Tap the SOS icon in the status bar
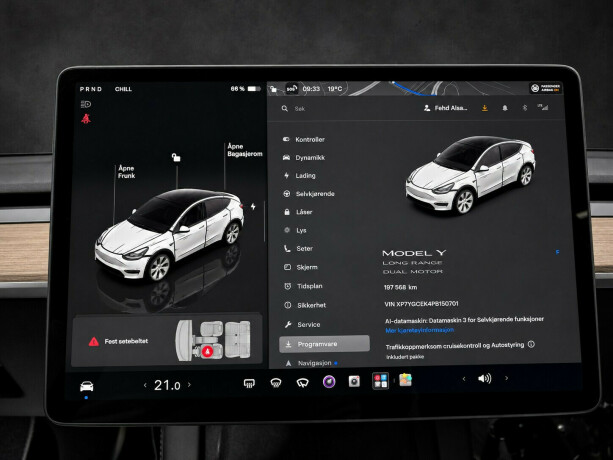 click(291, 89)
